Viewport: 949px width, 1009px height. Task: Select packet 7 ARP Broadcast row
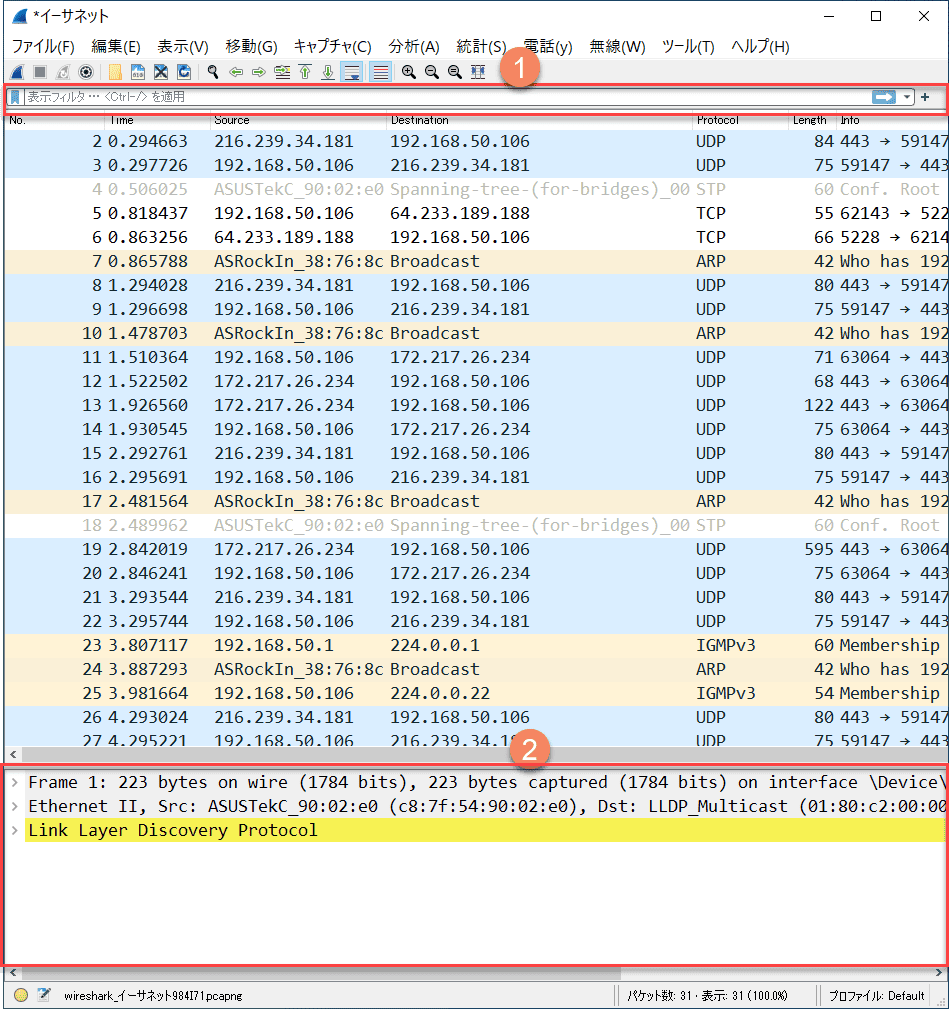pos(476,262)
